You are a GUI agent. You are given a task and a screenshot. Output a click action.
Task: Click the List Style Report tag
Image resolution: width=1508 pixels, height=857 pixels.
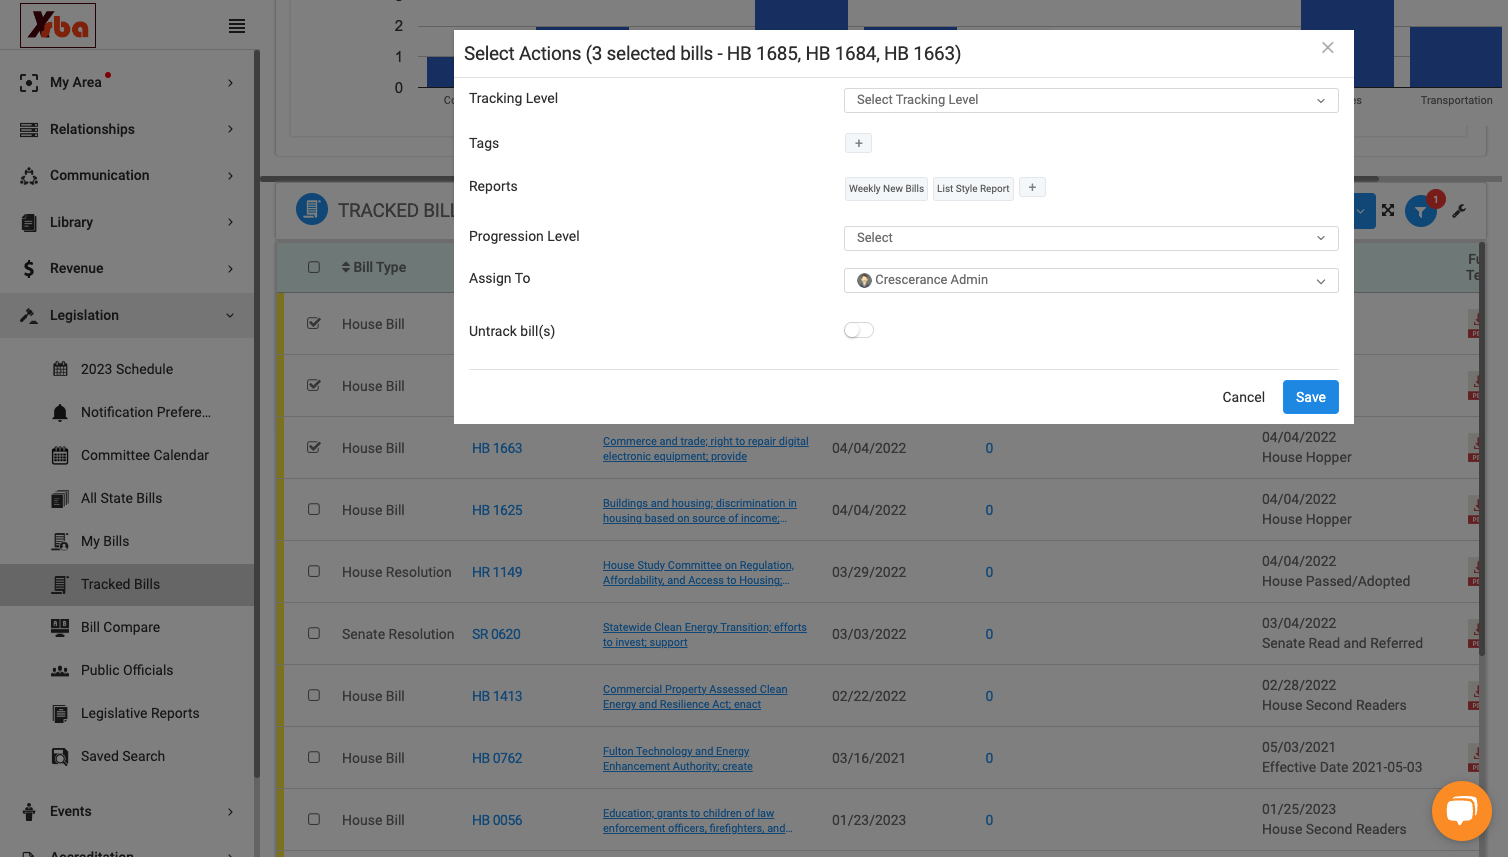(x=973, y=188)
